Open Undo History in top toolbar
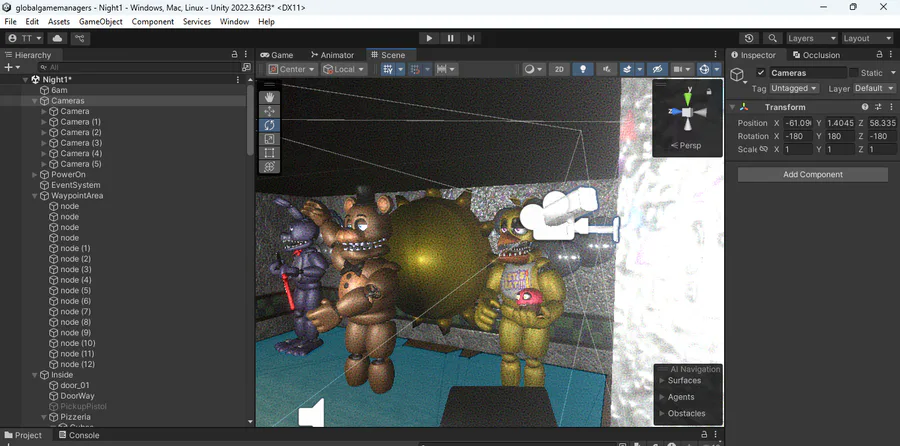Image resolution: width=900 pixels, height=446 pixels. click(748, 38)
